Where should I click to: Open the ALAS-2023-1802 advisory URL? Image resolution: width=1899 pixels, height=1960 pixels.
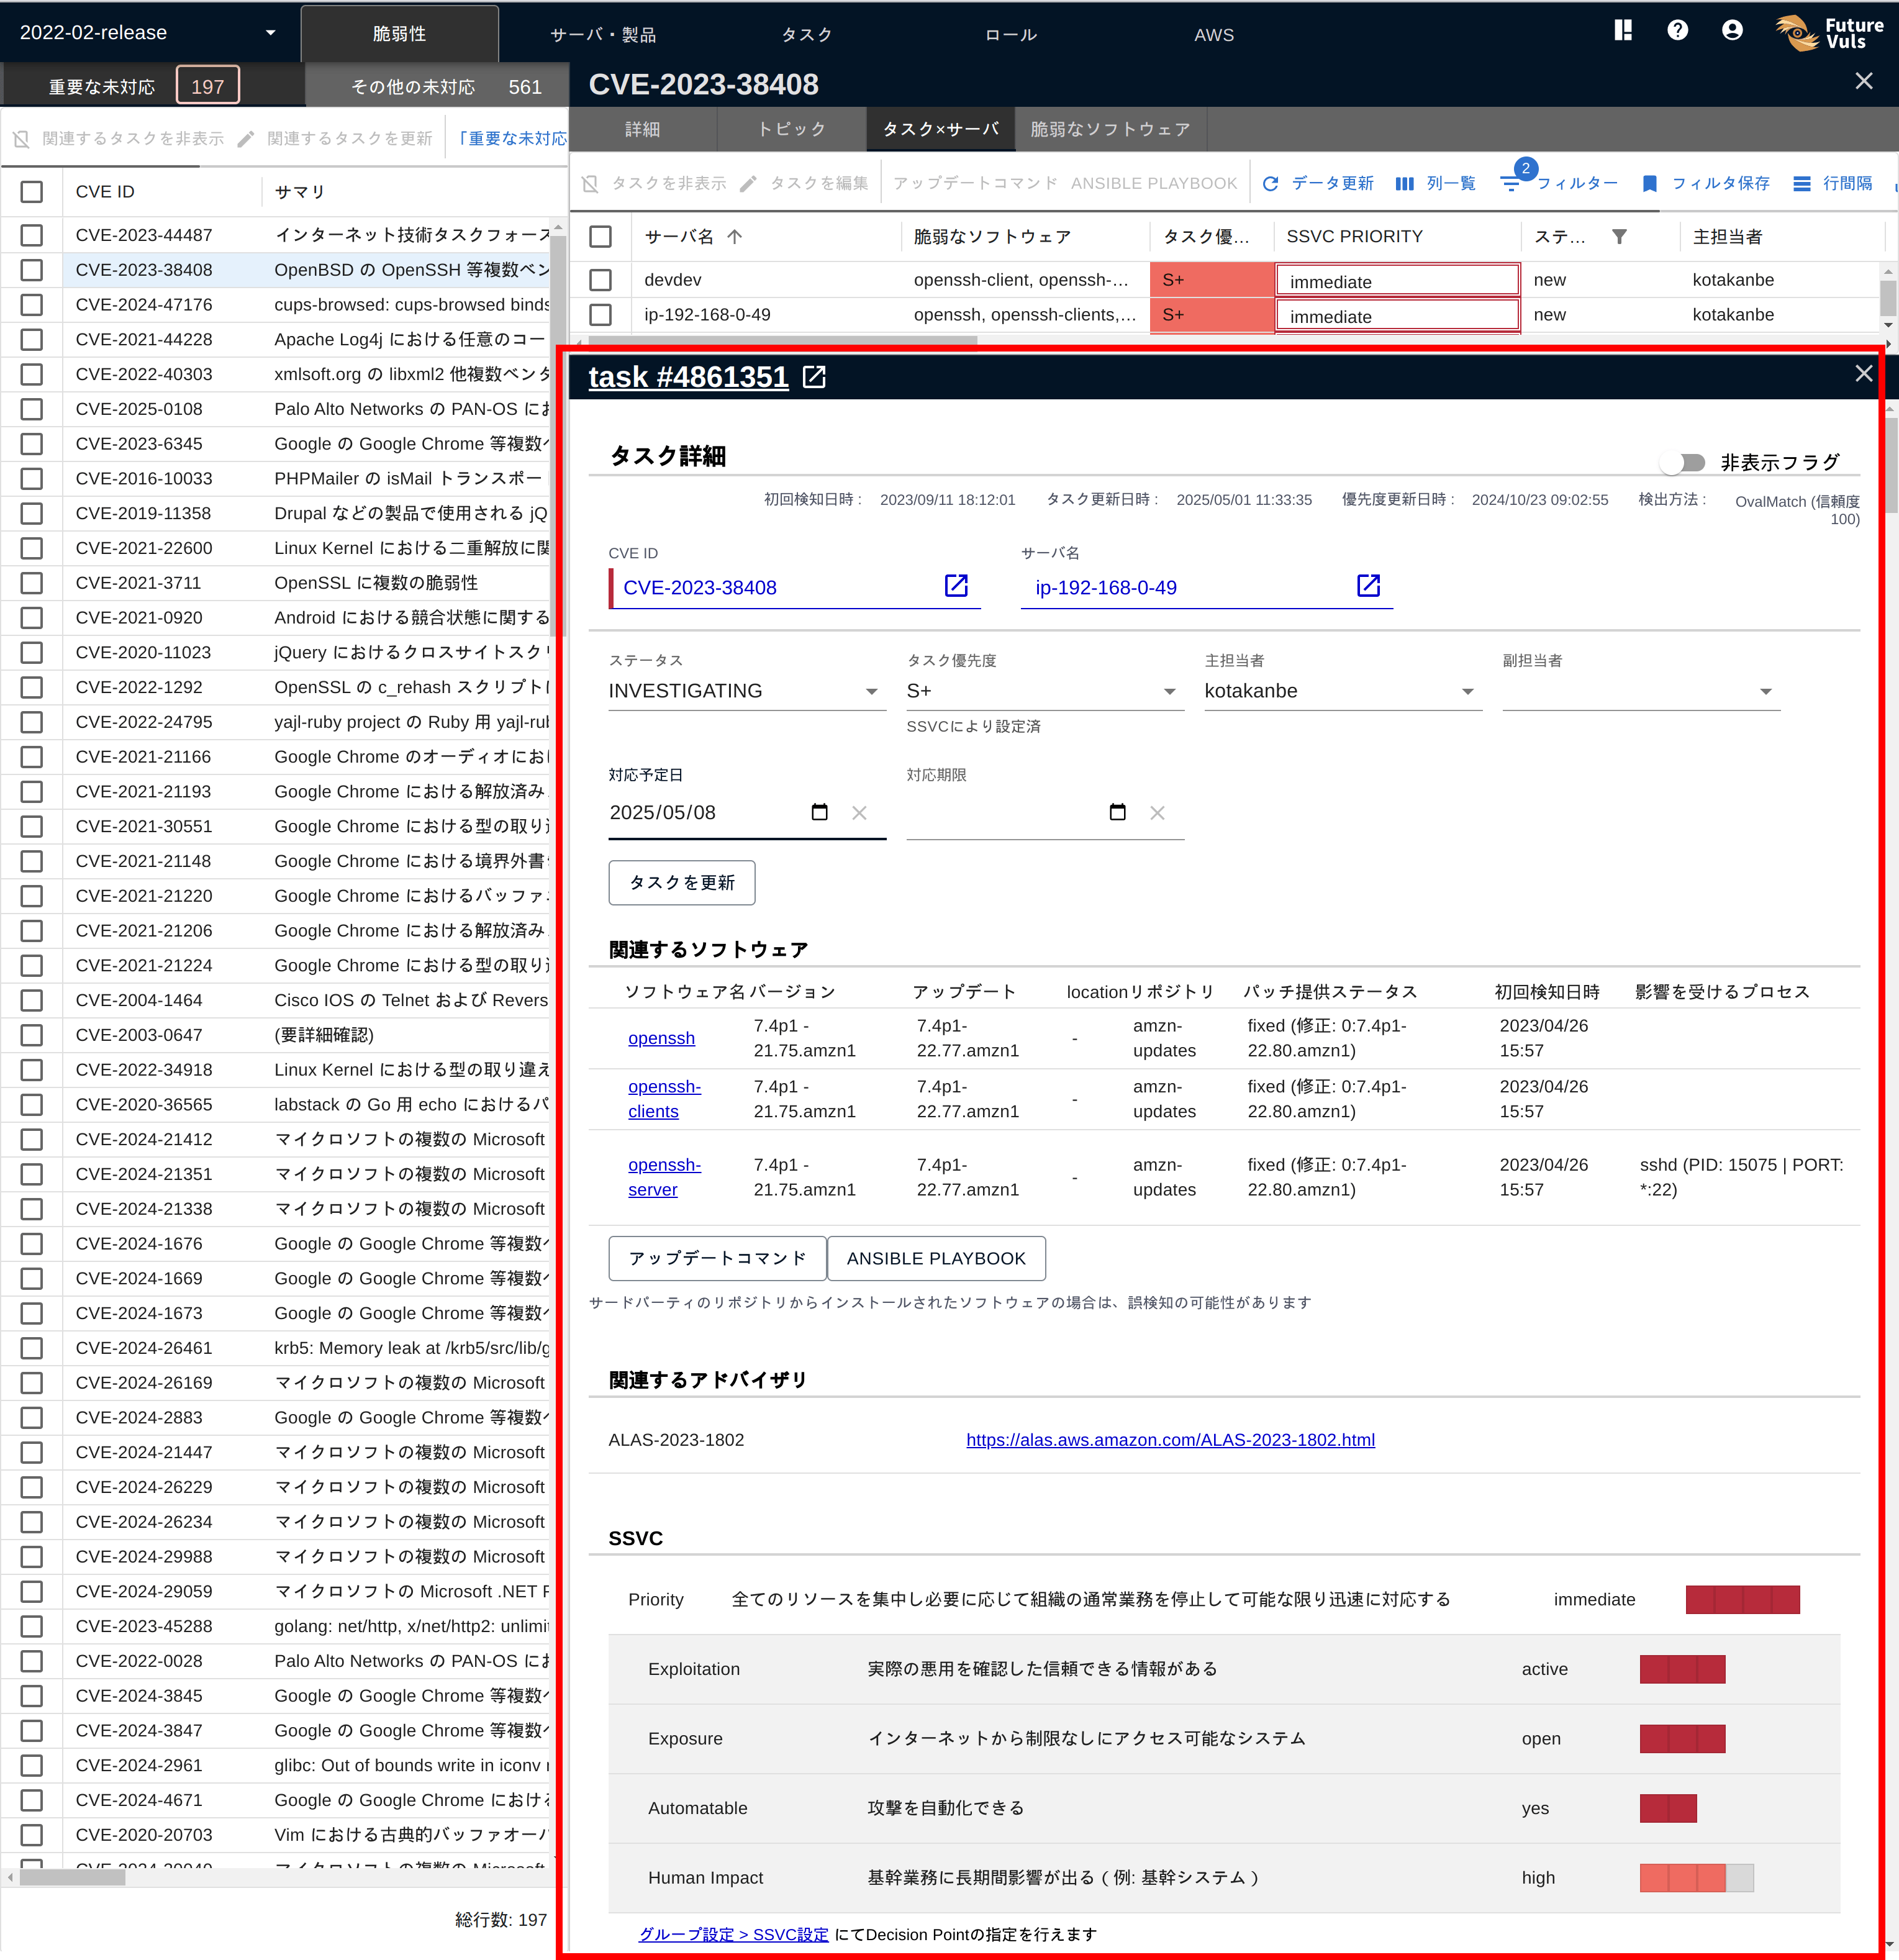[x=1170, y=1440]
